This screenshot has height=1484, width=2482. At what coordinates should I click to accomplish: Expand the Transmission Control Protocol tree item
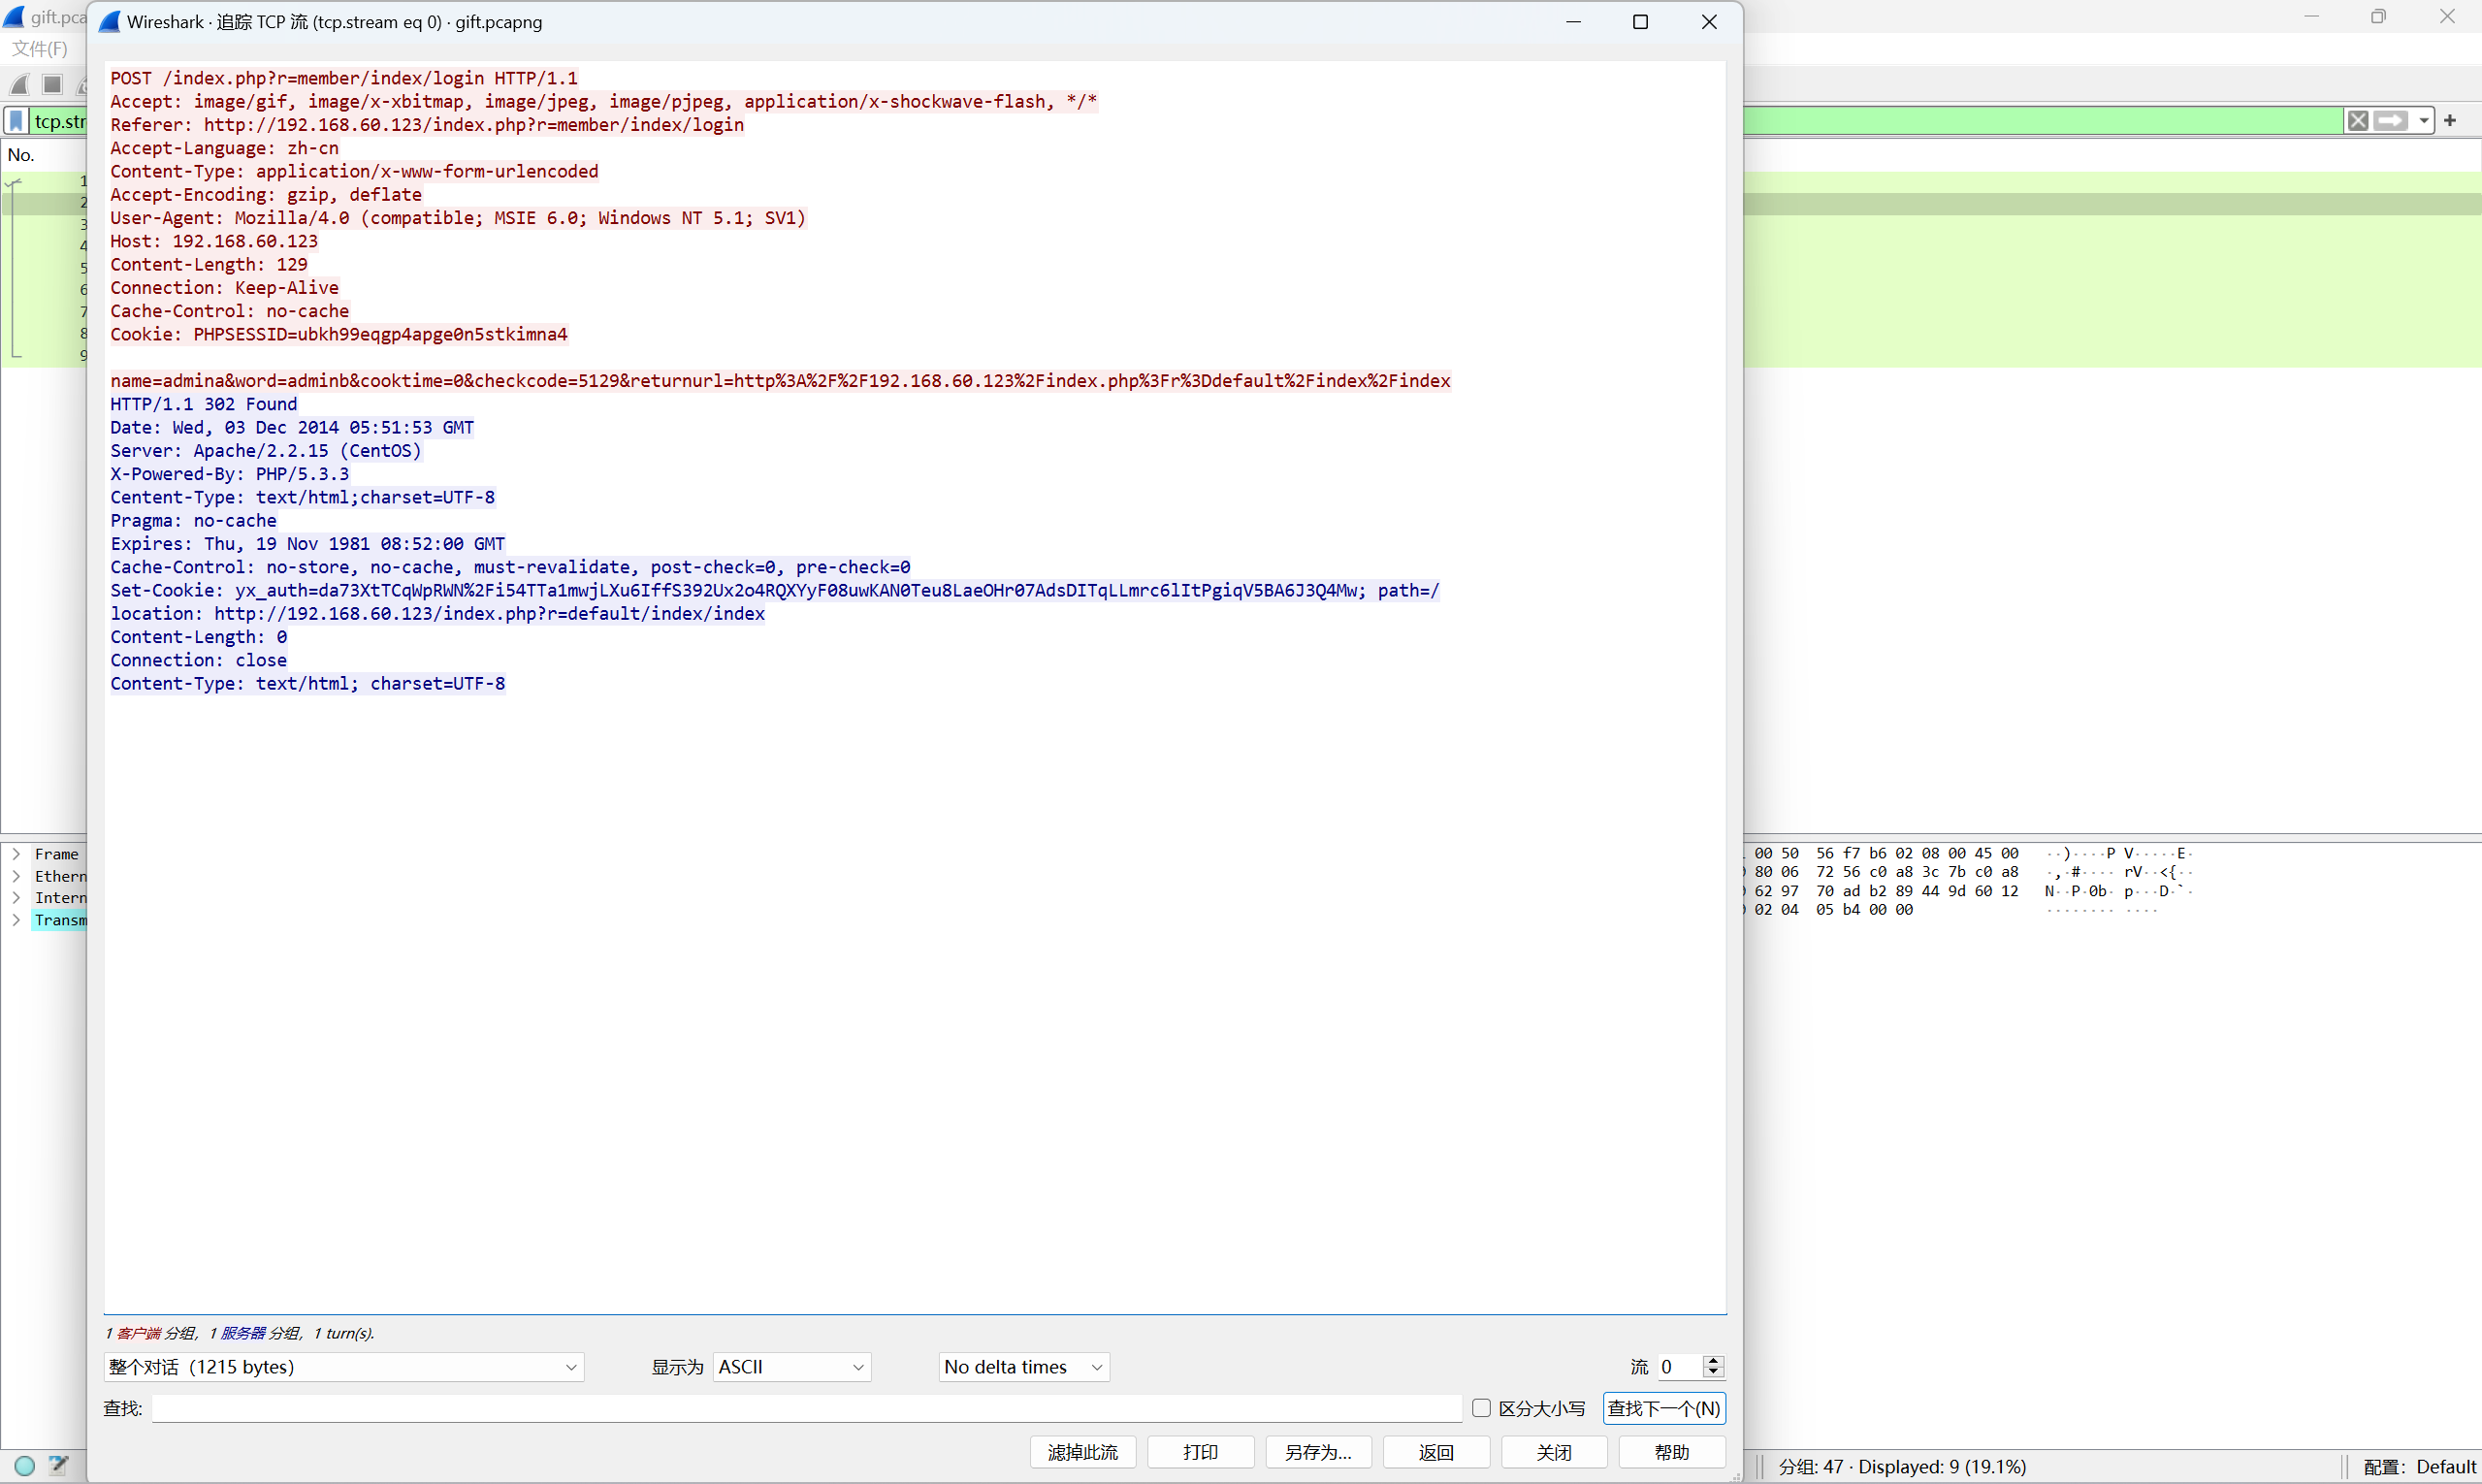click(x=16, y=920)
